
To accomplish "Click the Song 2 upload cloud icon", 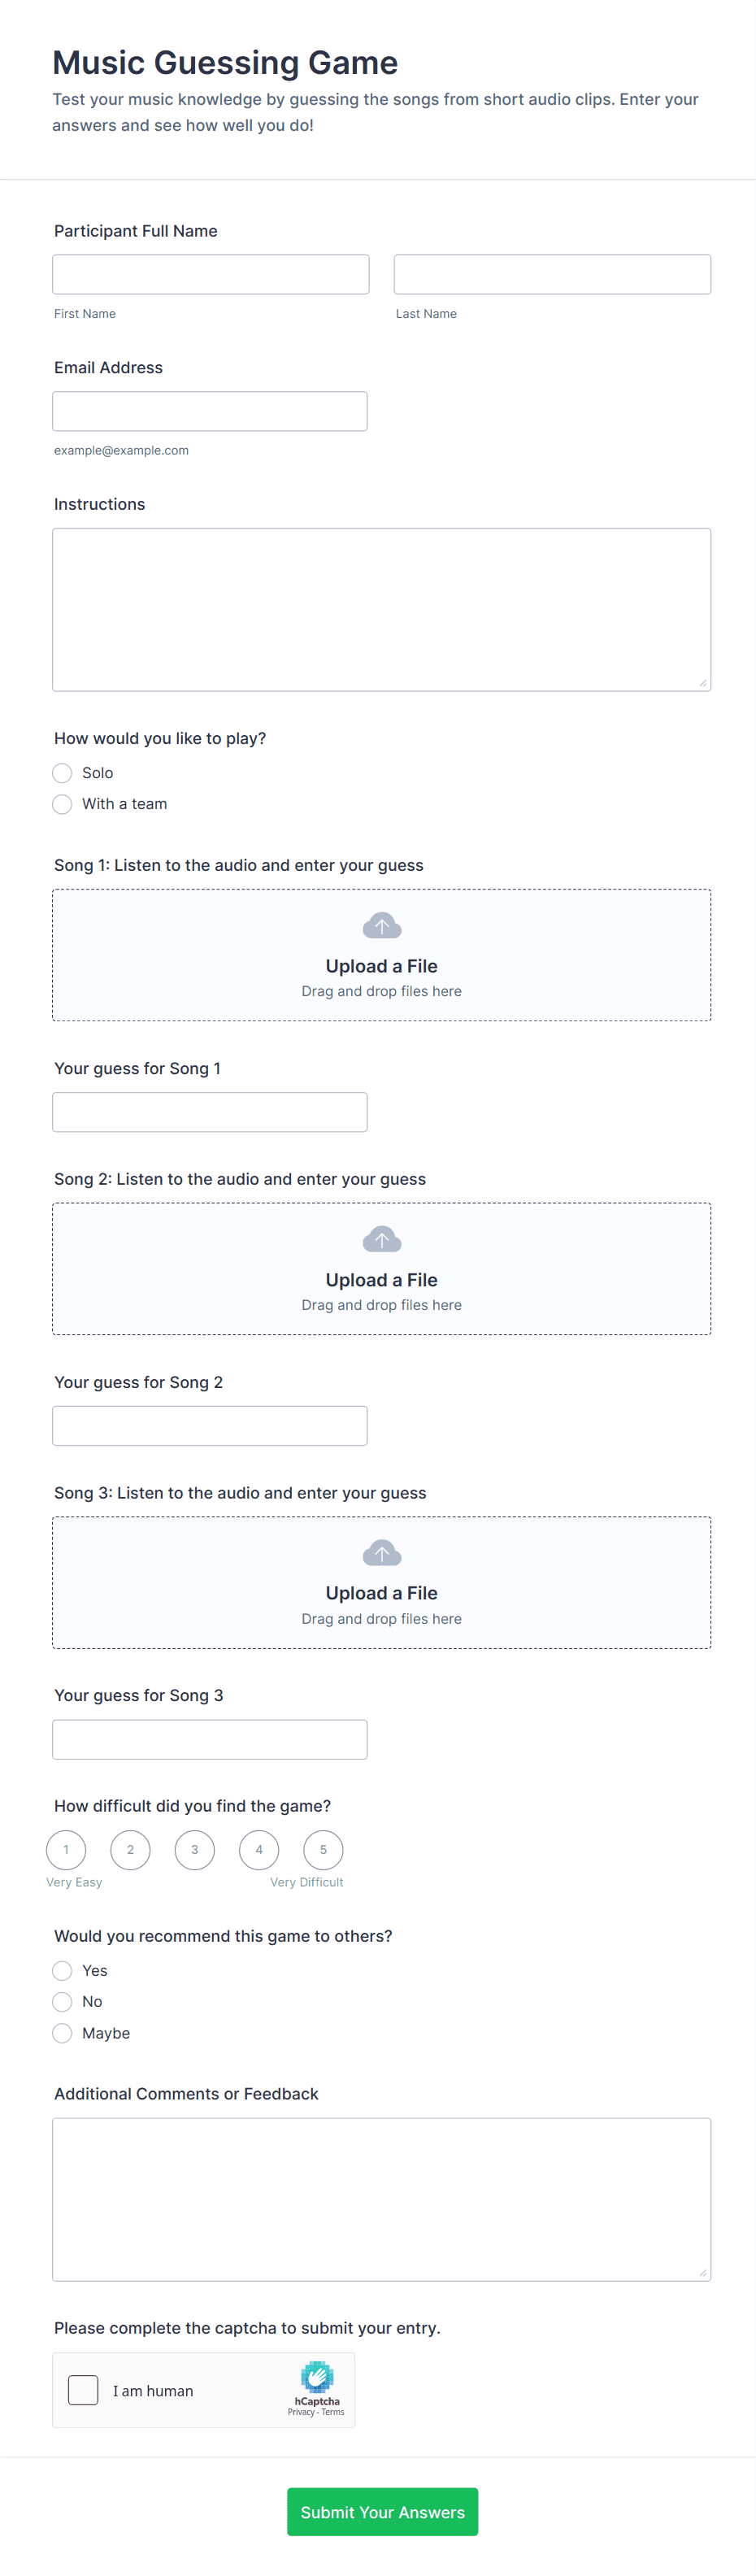I will pos(381,1239).
